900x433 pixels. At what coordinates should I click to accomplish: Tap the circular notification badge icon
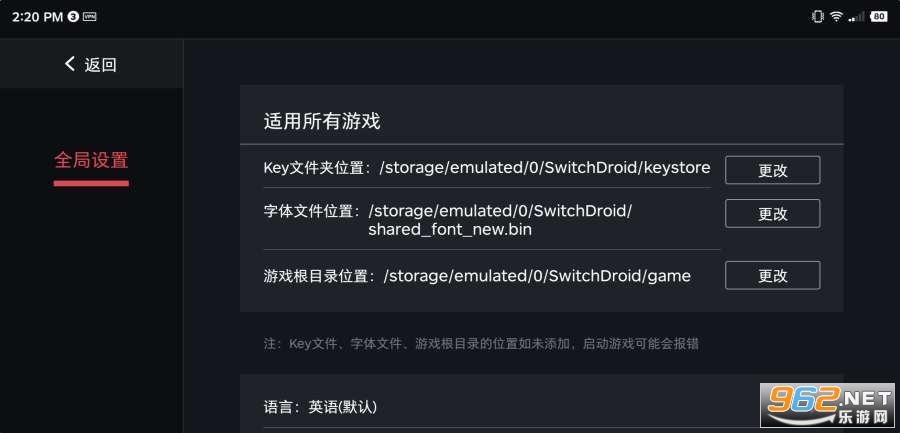click(73, 17)
